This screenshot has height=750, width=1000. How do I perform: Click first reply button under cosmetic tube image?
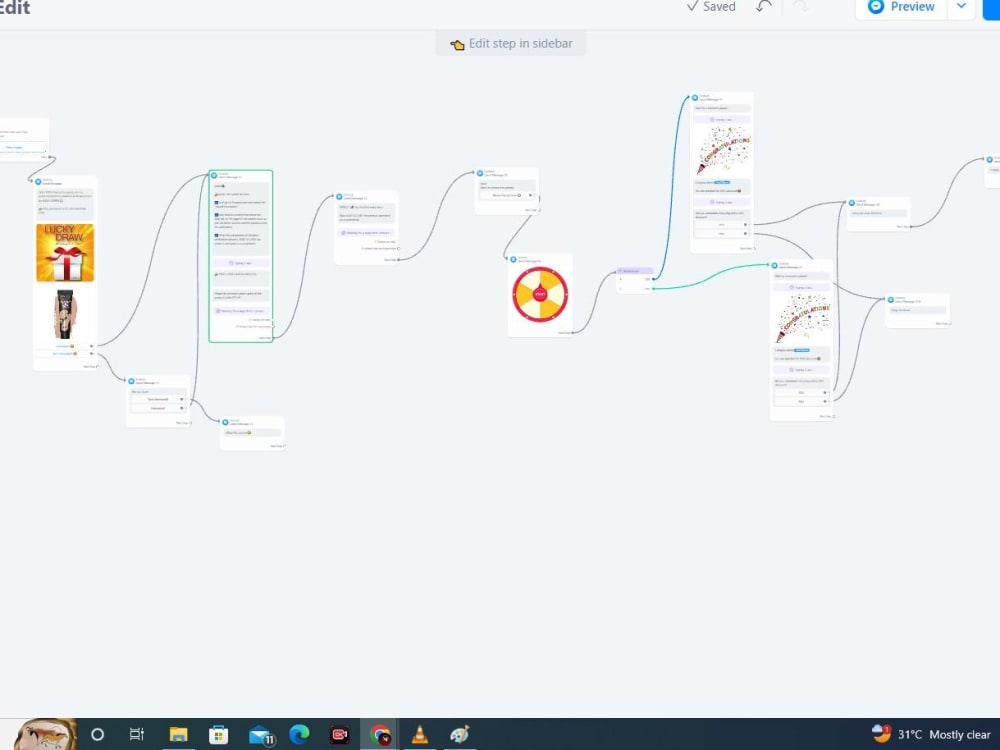point(65,346)
